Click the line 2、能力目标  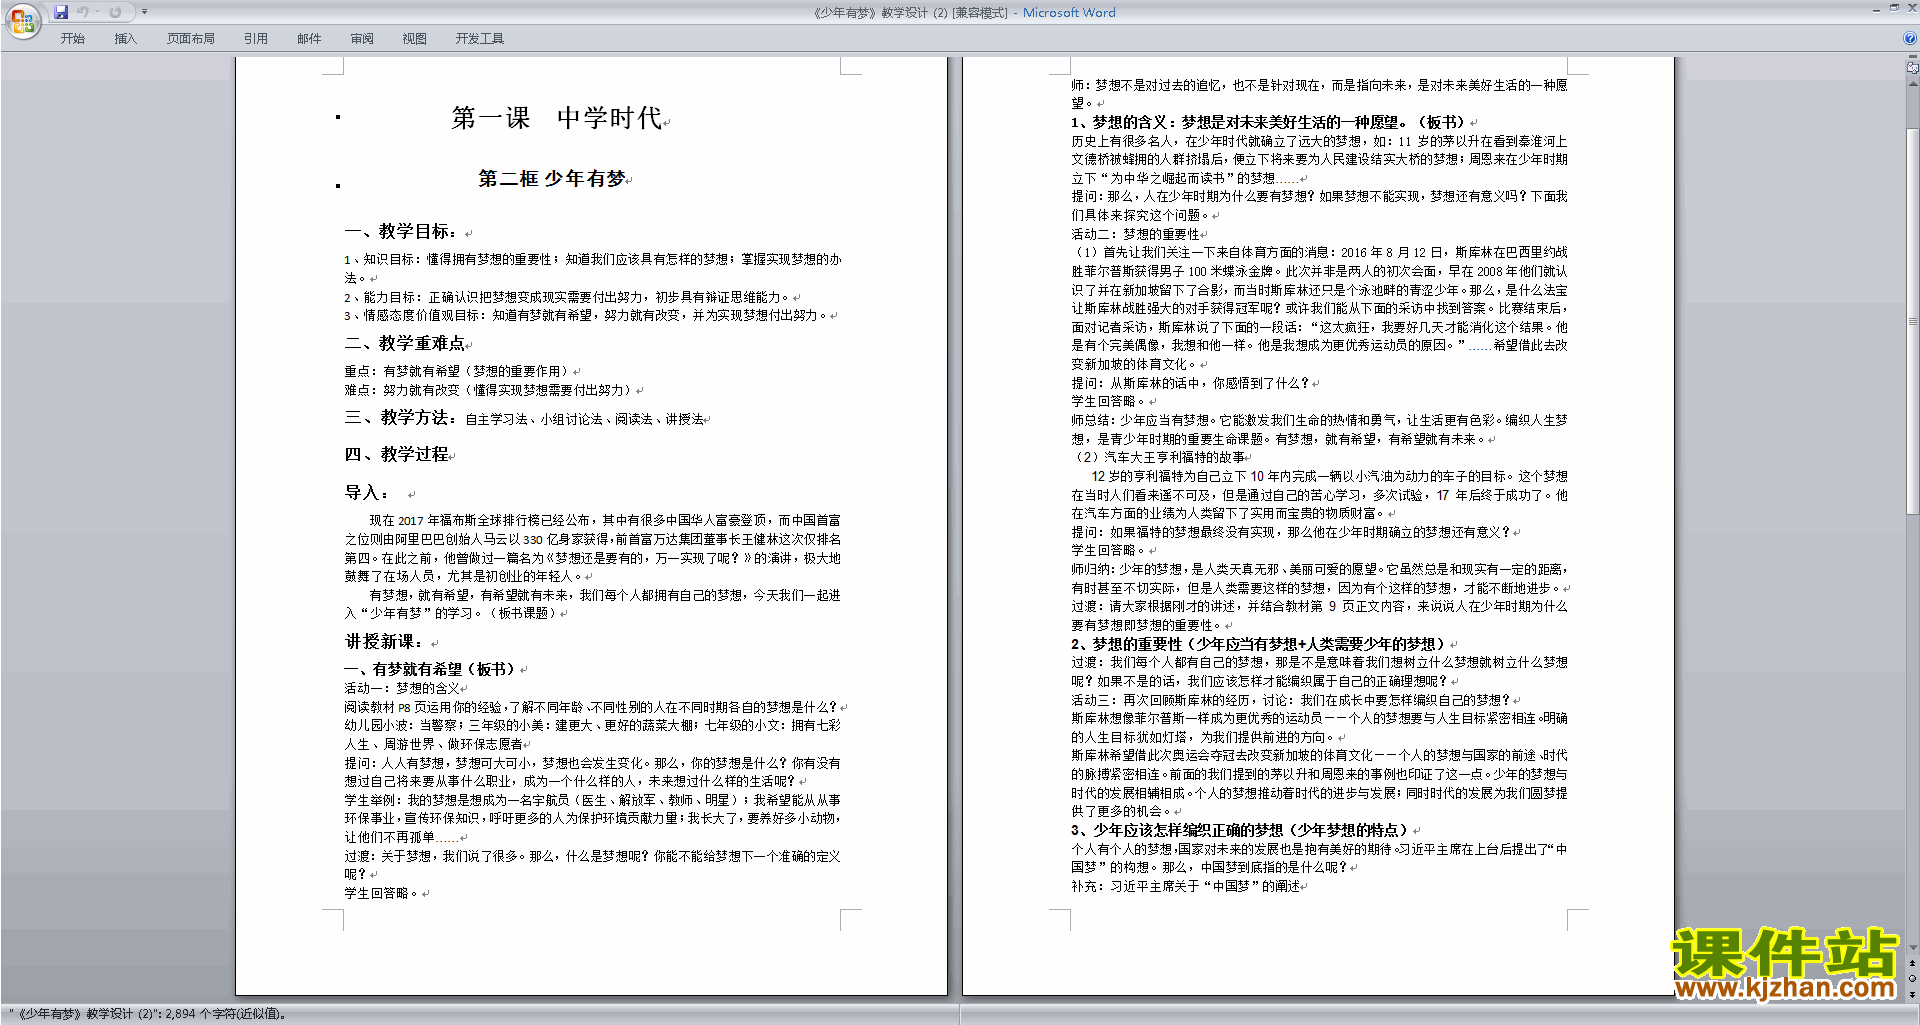568,298
